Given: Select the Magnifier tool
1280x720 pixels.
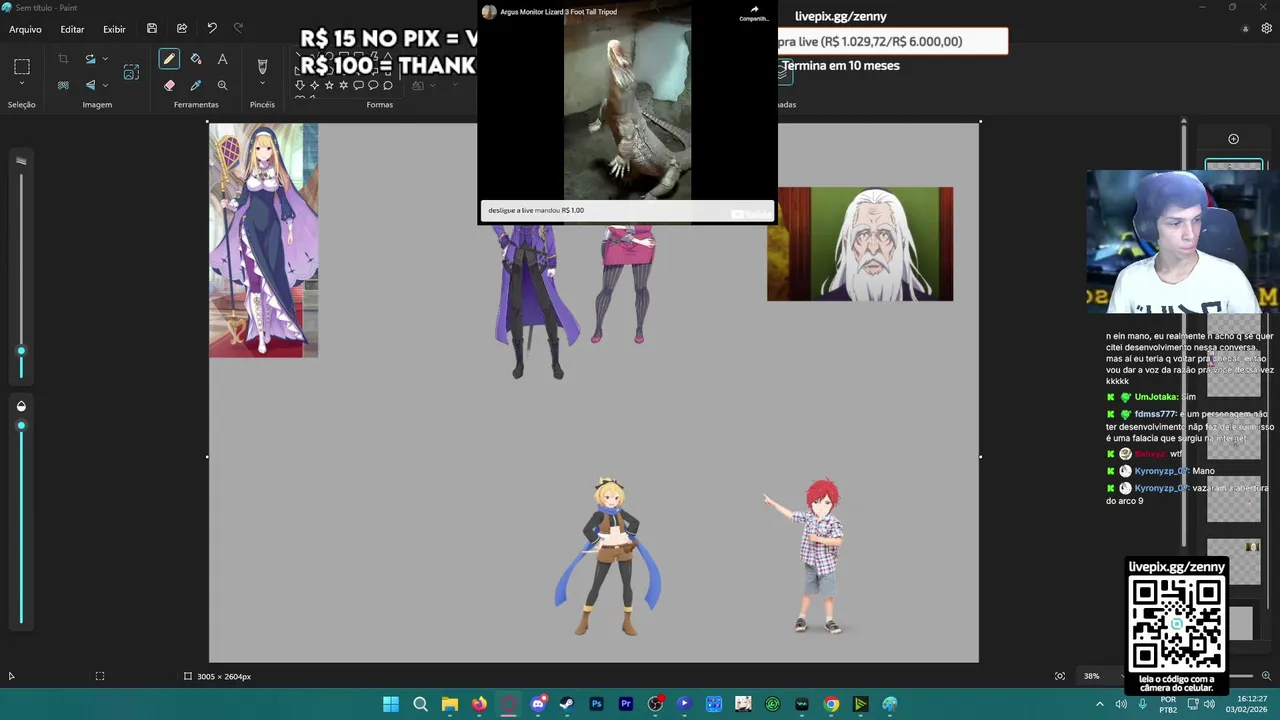Looking at the screenshot, I should click(222, 86).
